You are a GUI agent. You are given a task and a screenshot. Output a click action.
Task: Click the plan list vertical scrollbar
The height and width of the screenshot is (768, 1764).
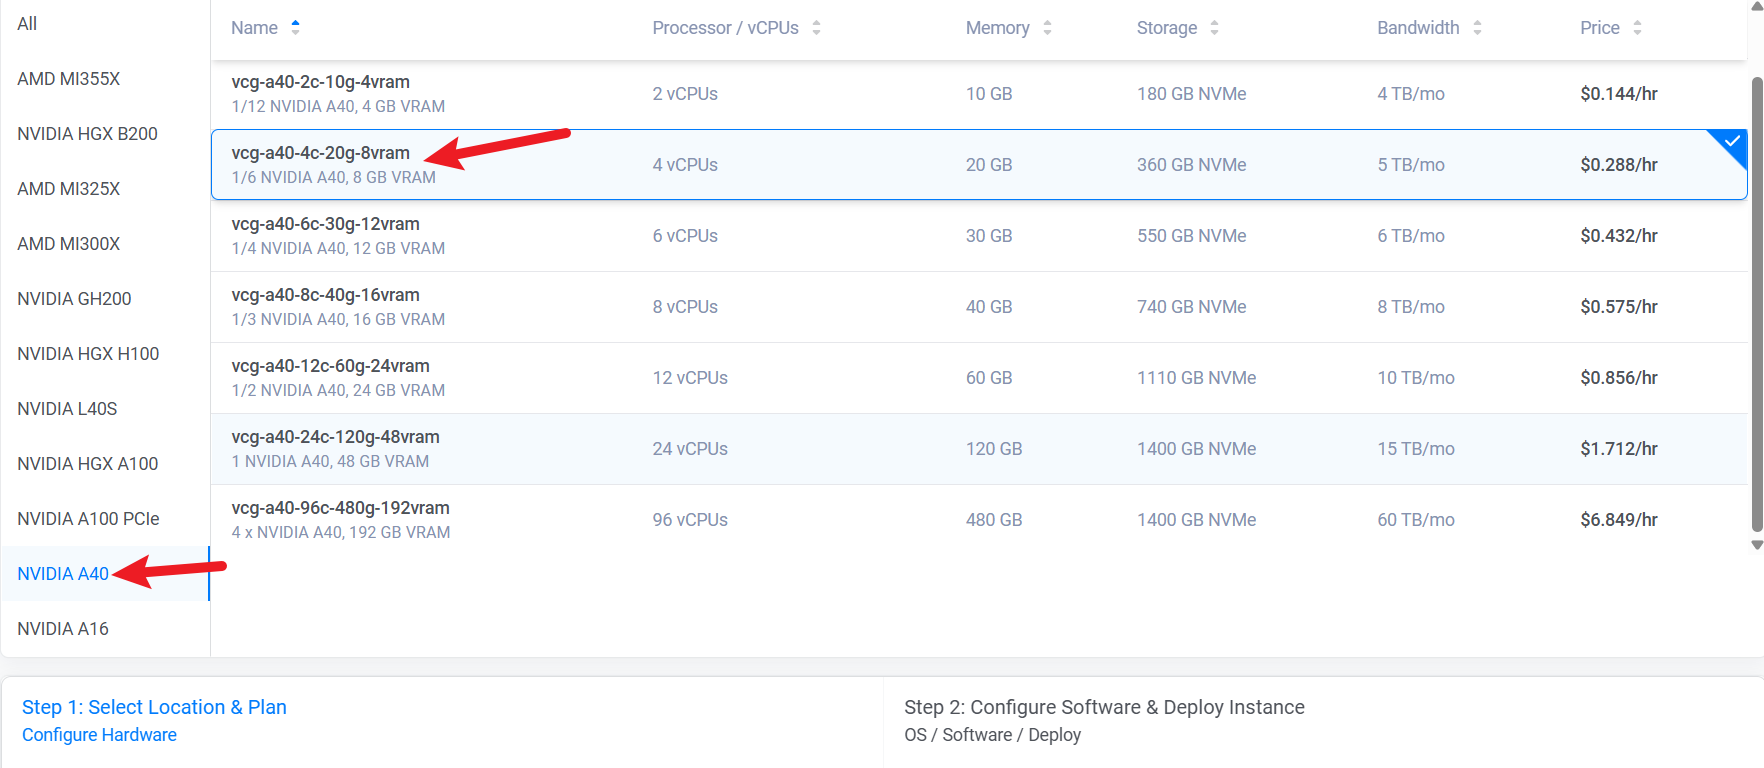[x=1757, y=304]
